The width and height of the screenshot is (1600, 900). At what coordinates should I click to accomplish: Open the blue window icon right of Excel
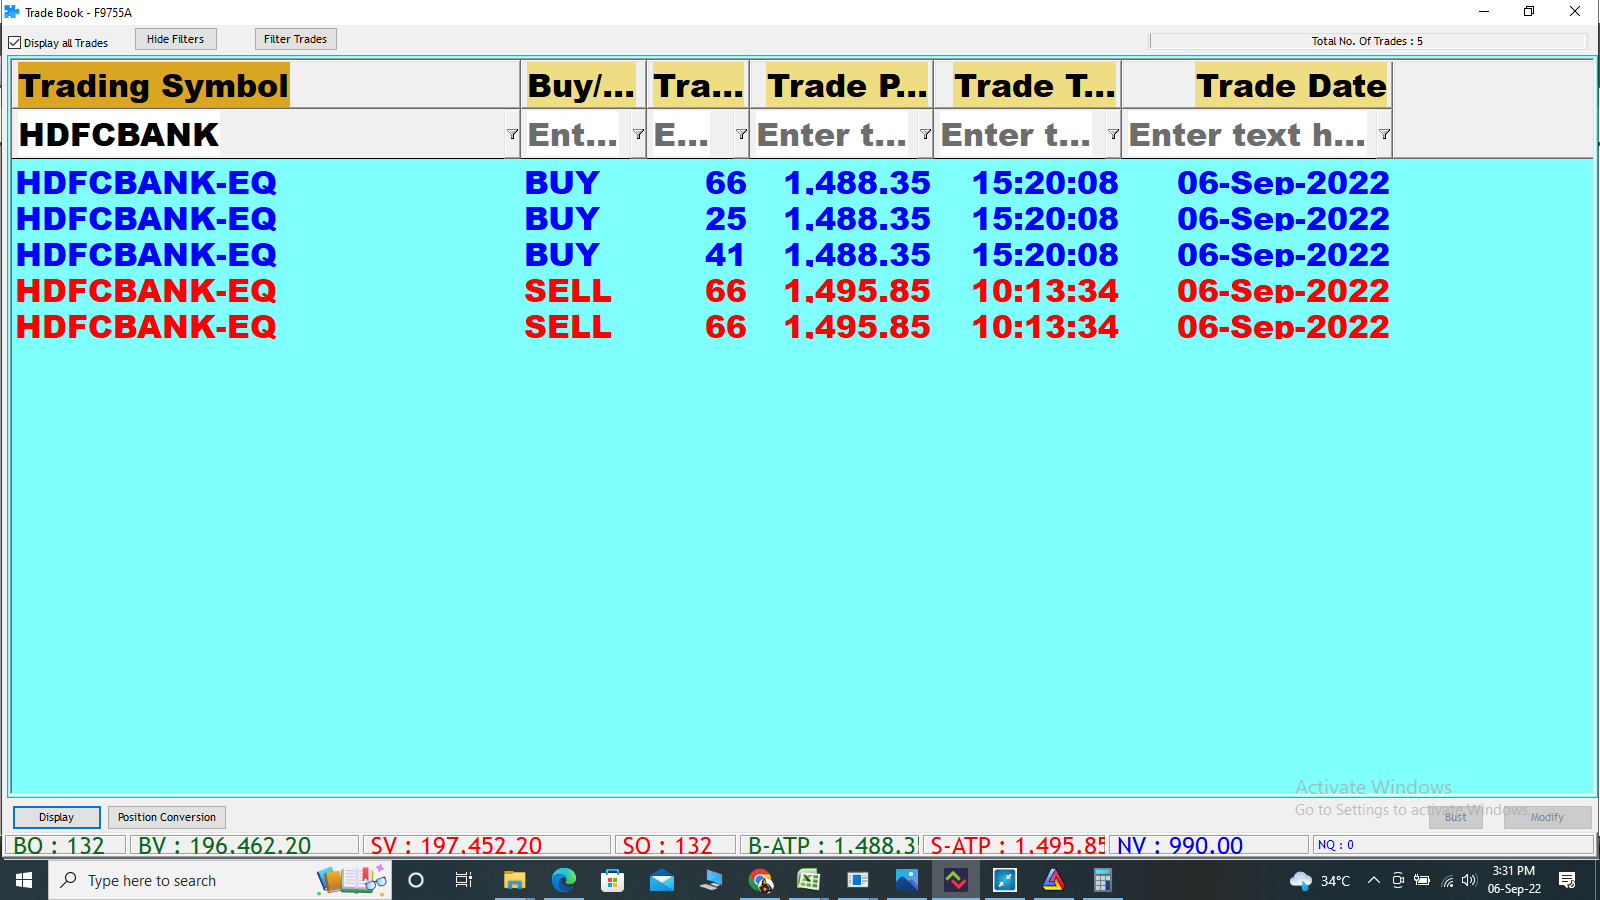point(858,880)
